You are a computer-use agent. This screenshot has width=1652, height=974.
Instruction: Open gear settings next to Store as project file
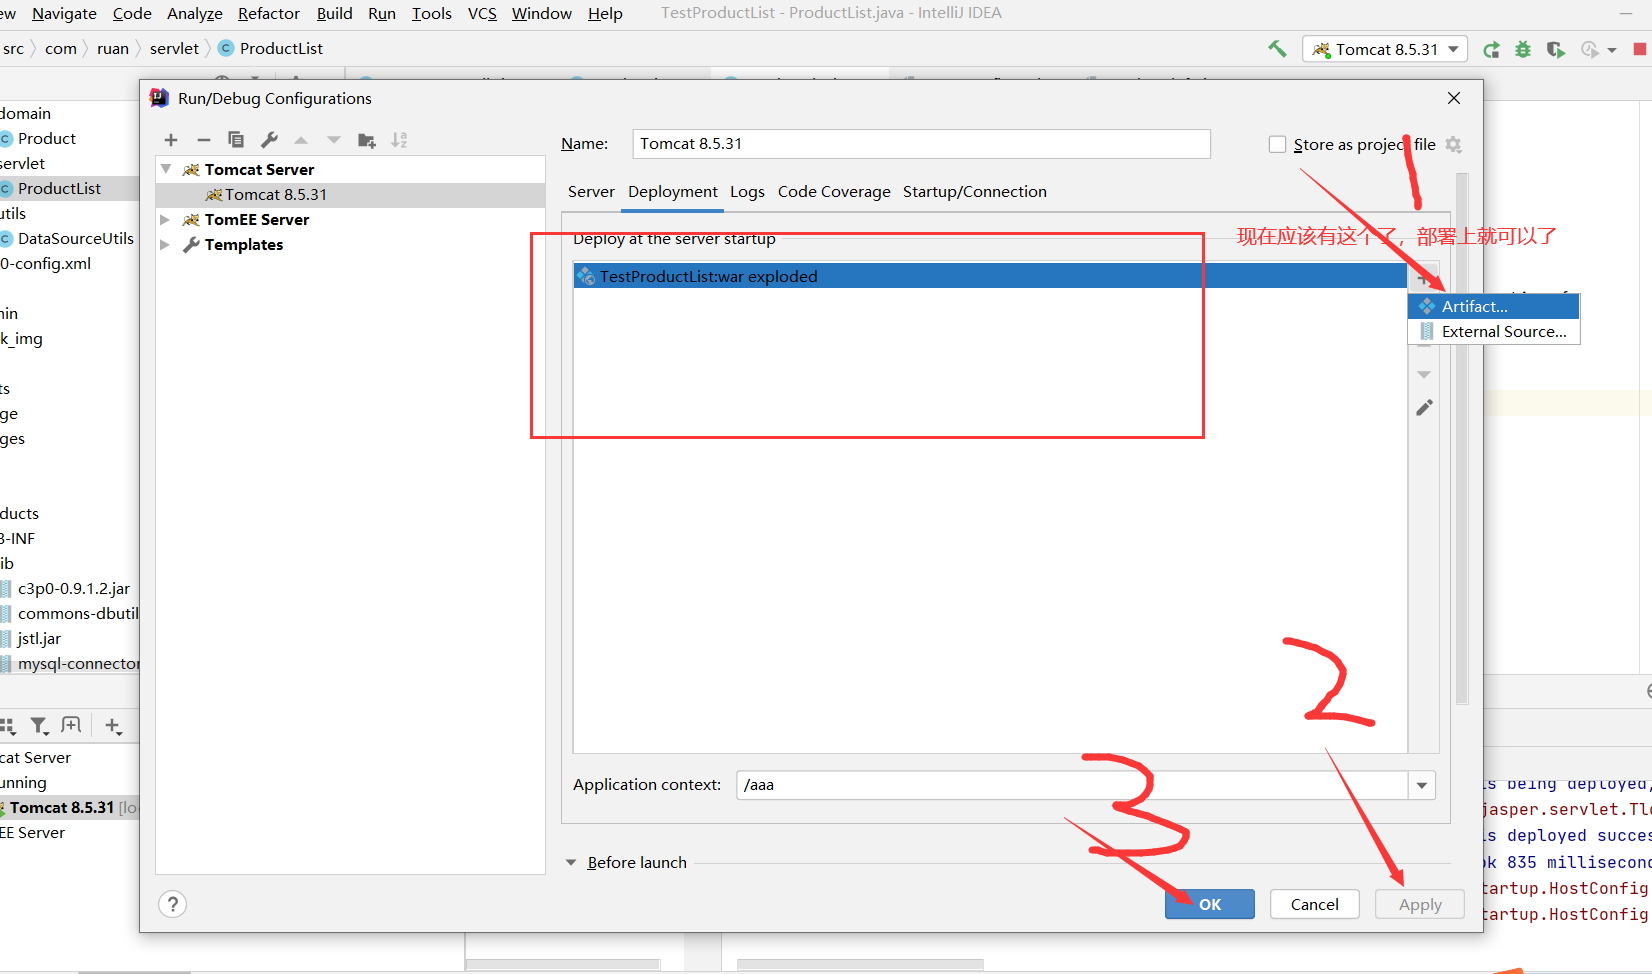coord(1454,145)
